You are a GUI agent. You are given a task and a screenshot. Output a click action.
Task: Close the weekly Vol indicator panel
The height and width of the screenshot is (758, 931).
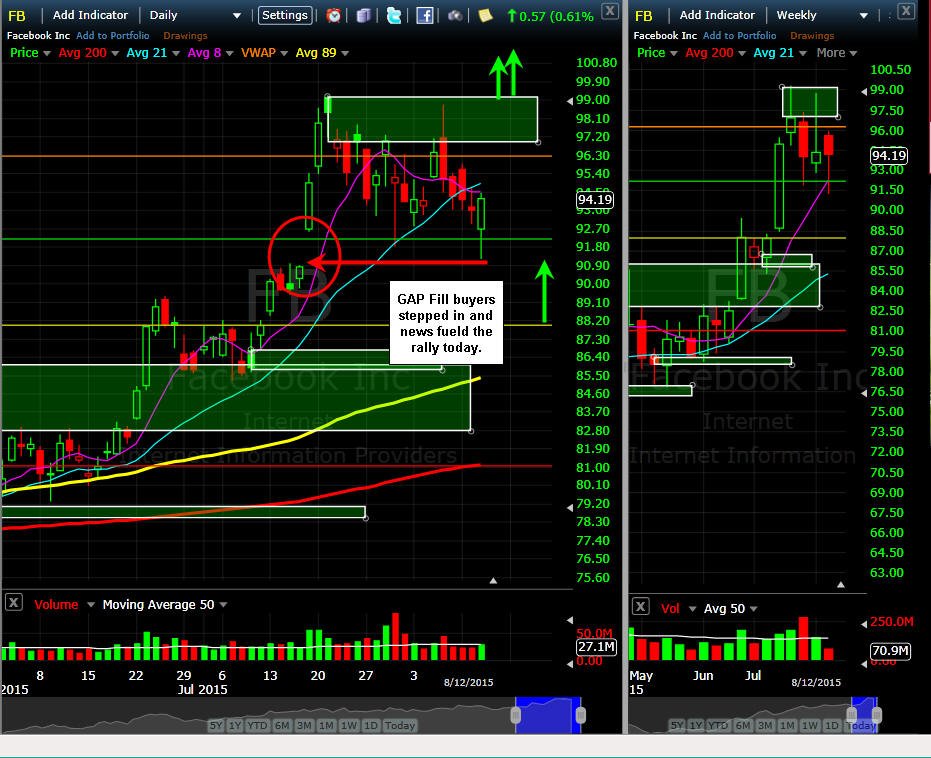pos(640,607)
